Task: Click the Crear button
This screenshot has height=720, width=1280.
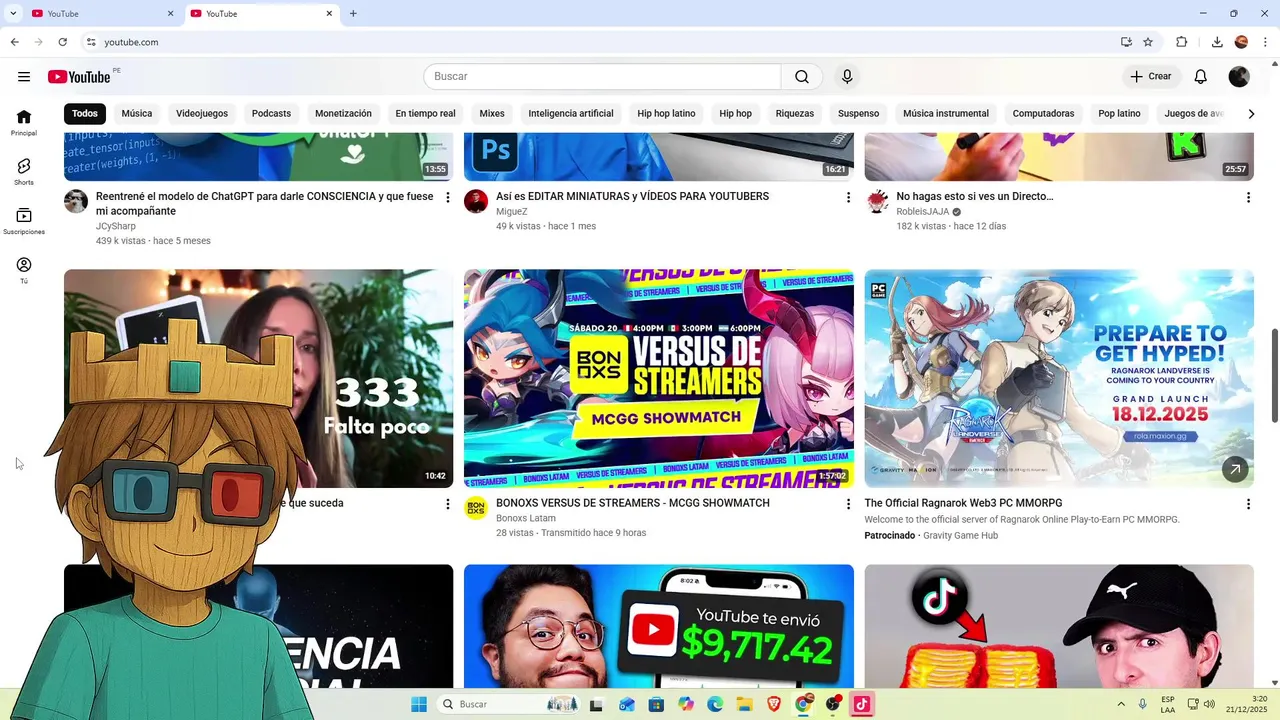Action: (1151, 77)
